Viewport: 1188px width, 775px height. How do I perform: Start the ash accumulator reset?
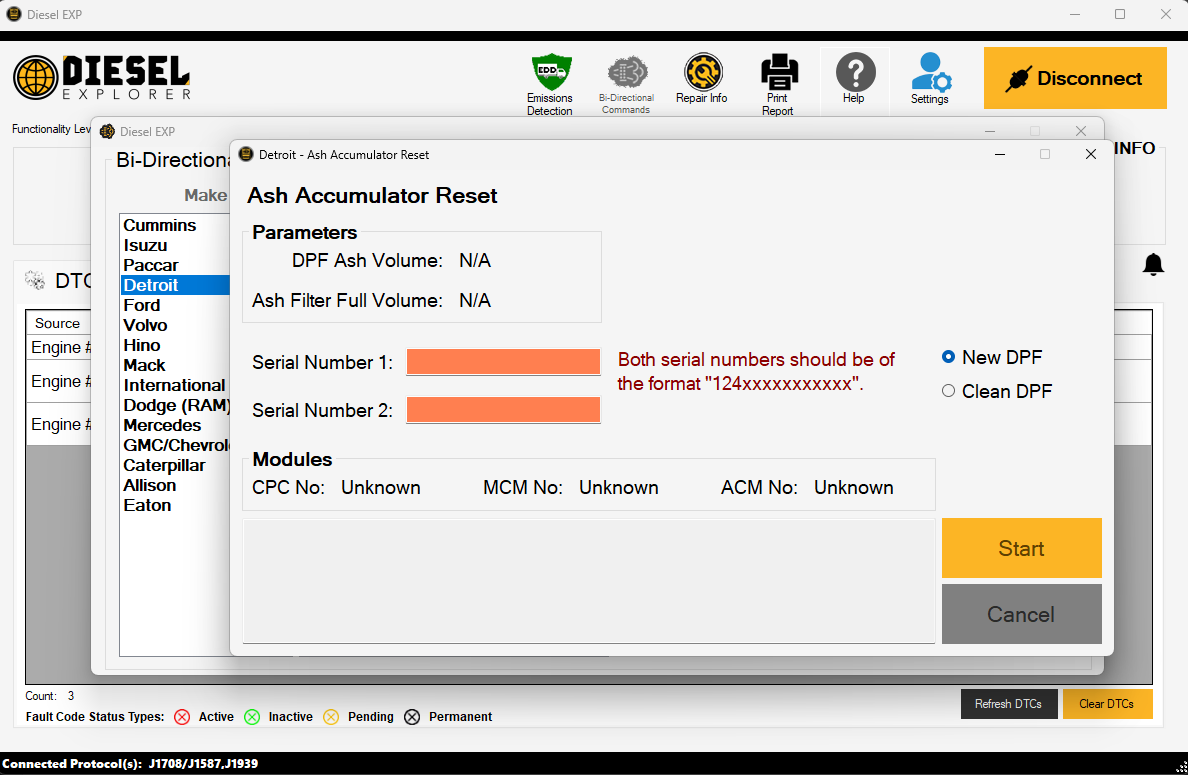[1021, 548]
